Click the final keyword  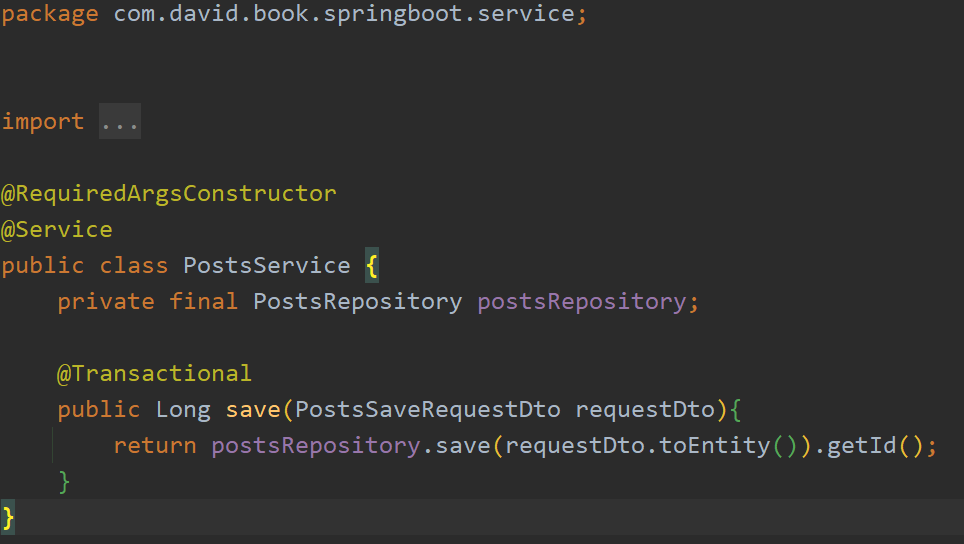[x=203, y=301]
